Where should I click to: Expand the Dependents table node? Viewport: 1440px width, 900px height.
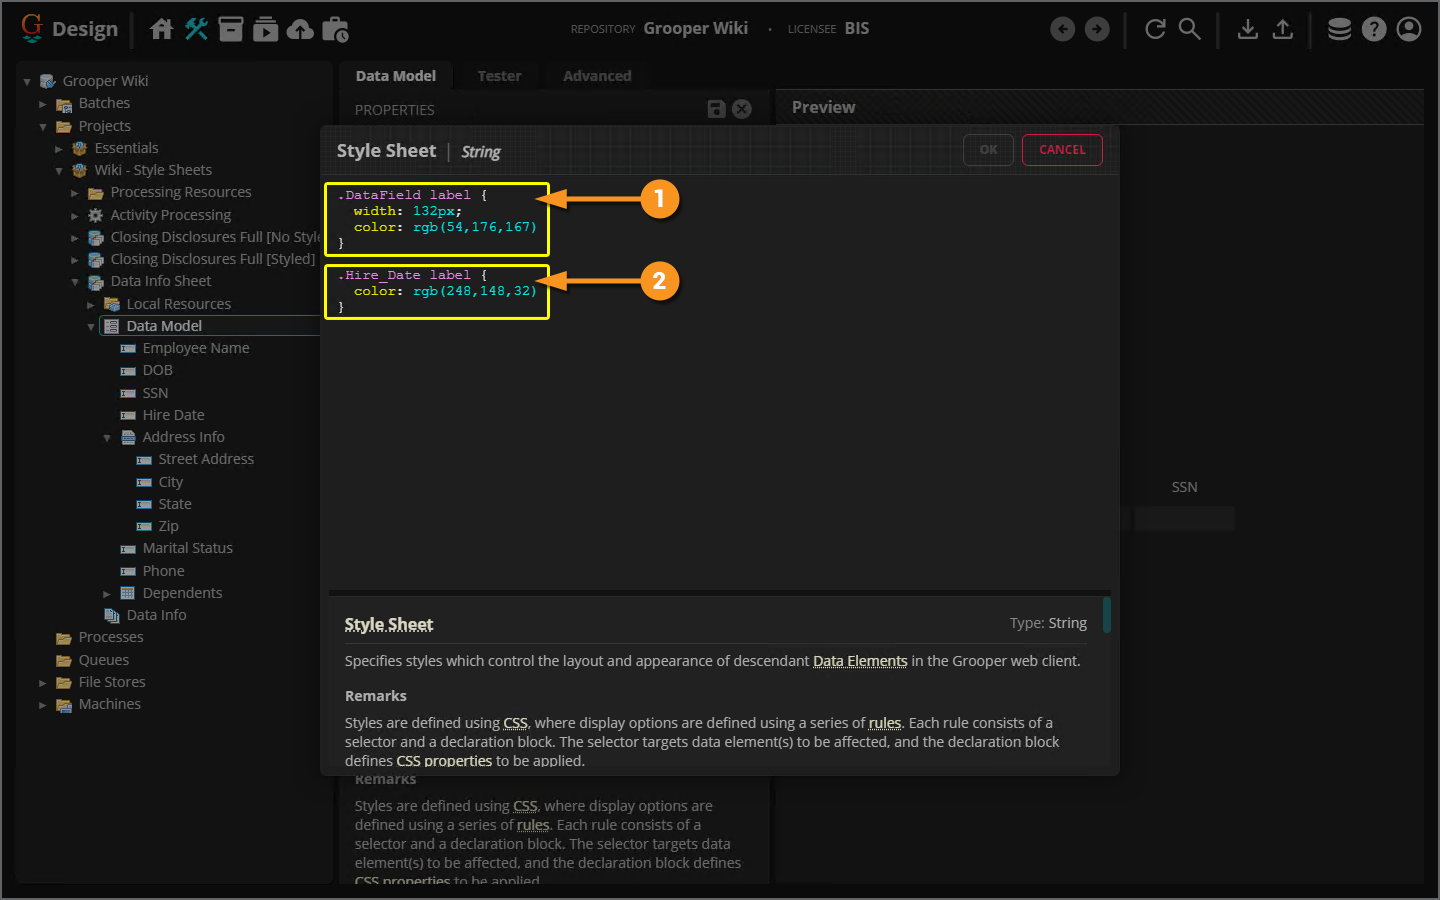(107, 594)
